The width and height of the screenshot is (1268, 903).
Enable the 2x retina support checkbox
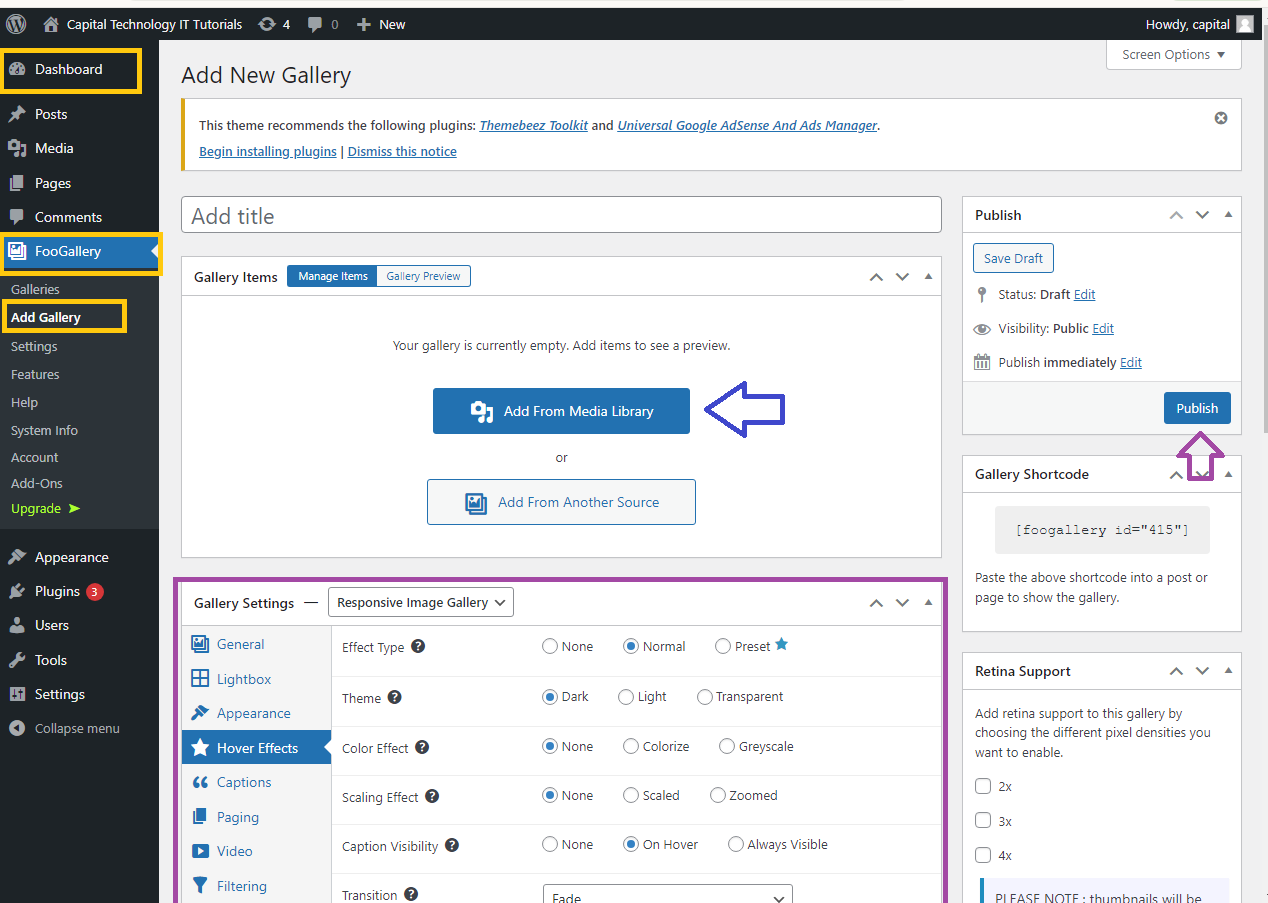983,786
